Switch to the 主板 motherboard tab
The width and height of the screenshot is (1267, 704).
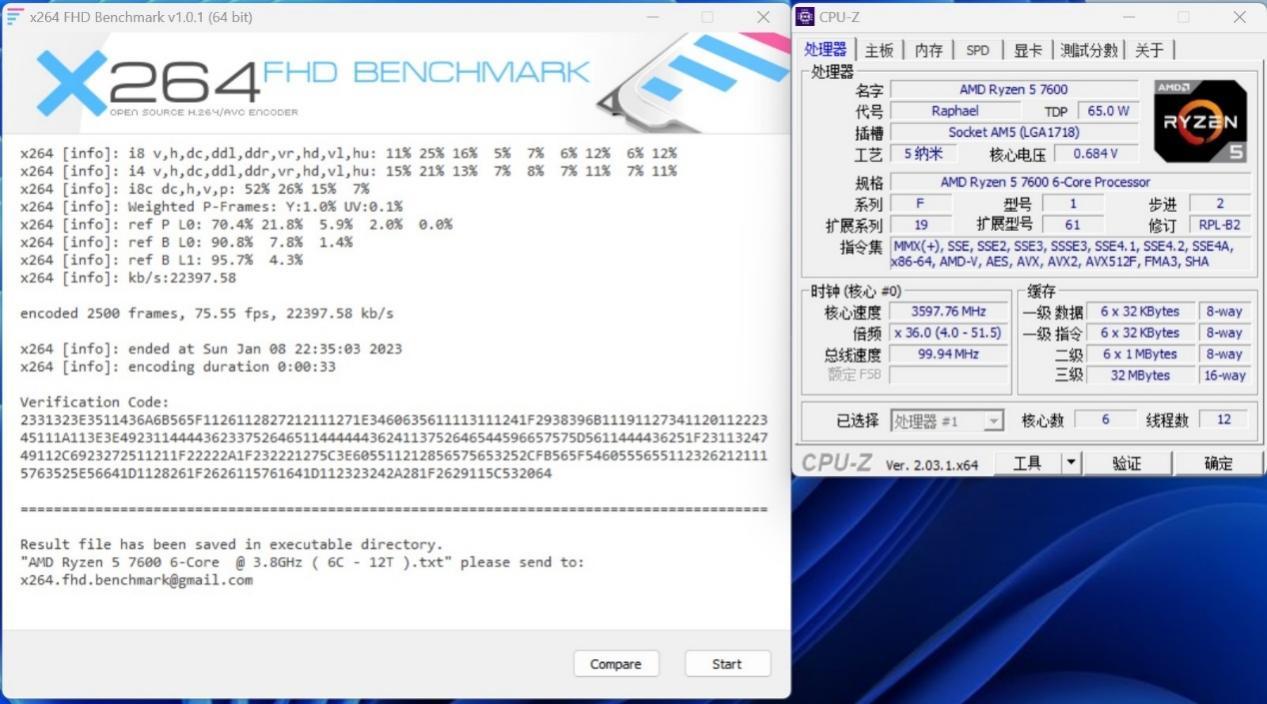point(878,49)
